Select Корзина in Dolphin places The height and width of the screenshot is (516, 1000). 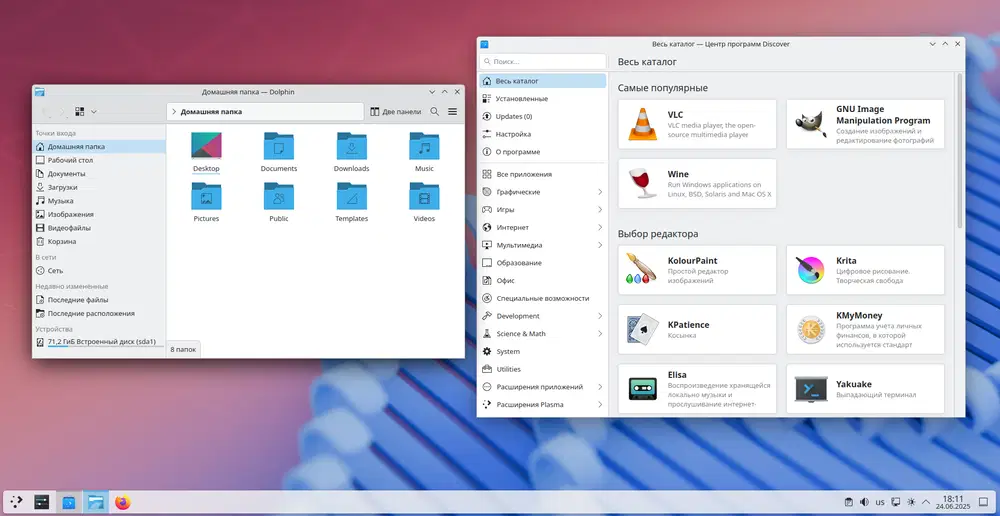click(62, 241)
